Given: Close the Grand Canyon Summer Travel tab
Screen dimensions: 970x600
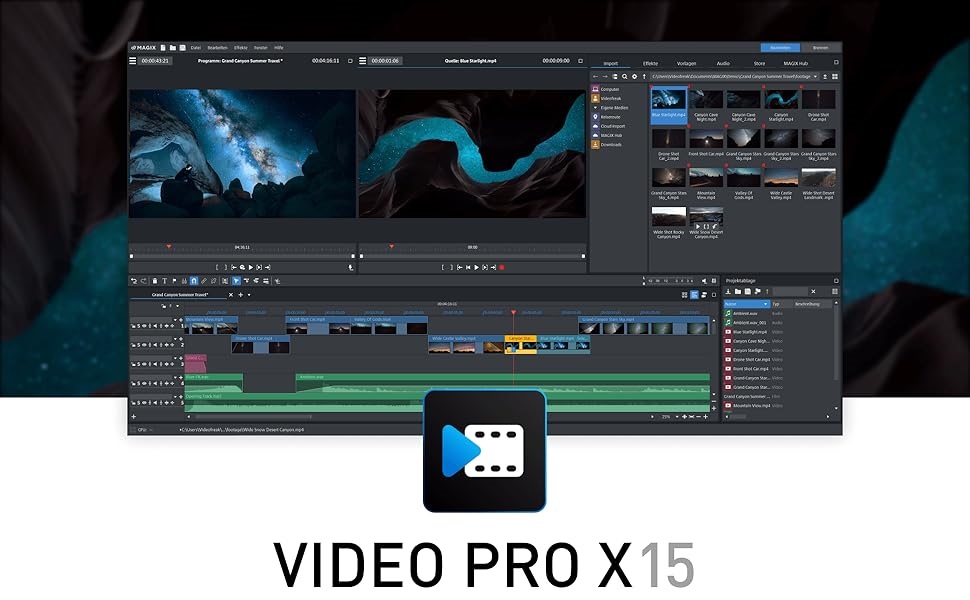Looking at the screenshot, I should tap(231, 295).
